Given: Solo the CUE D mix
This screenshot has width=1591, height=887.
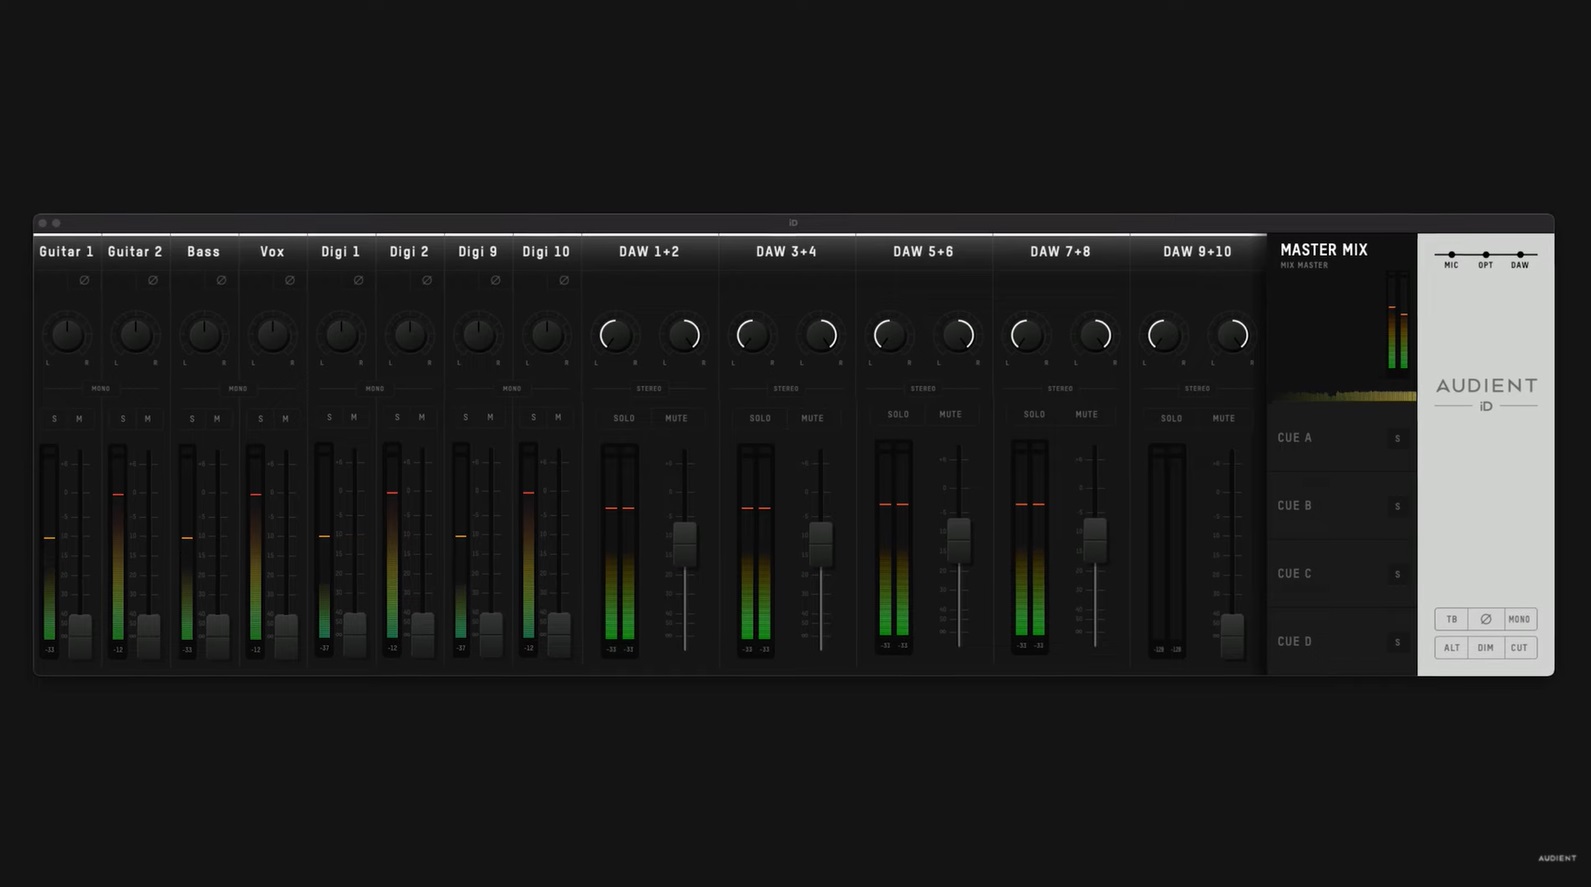Looking at the screenshot, I should pos(1398,642).
